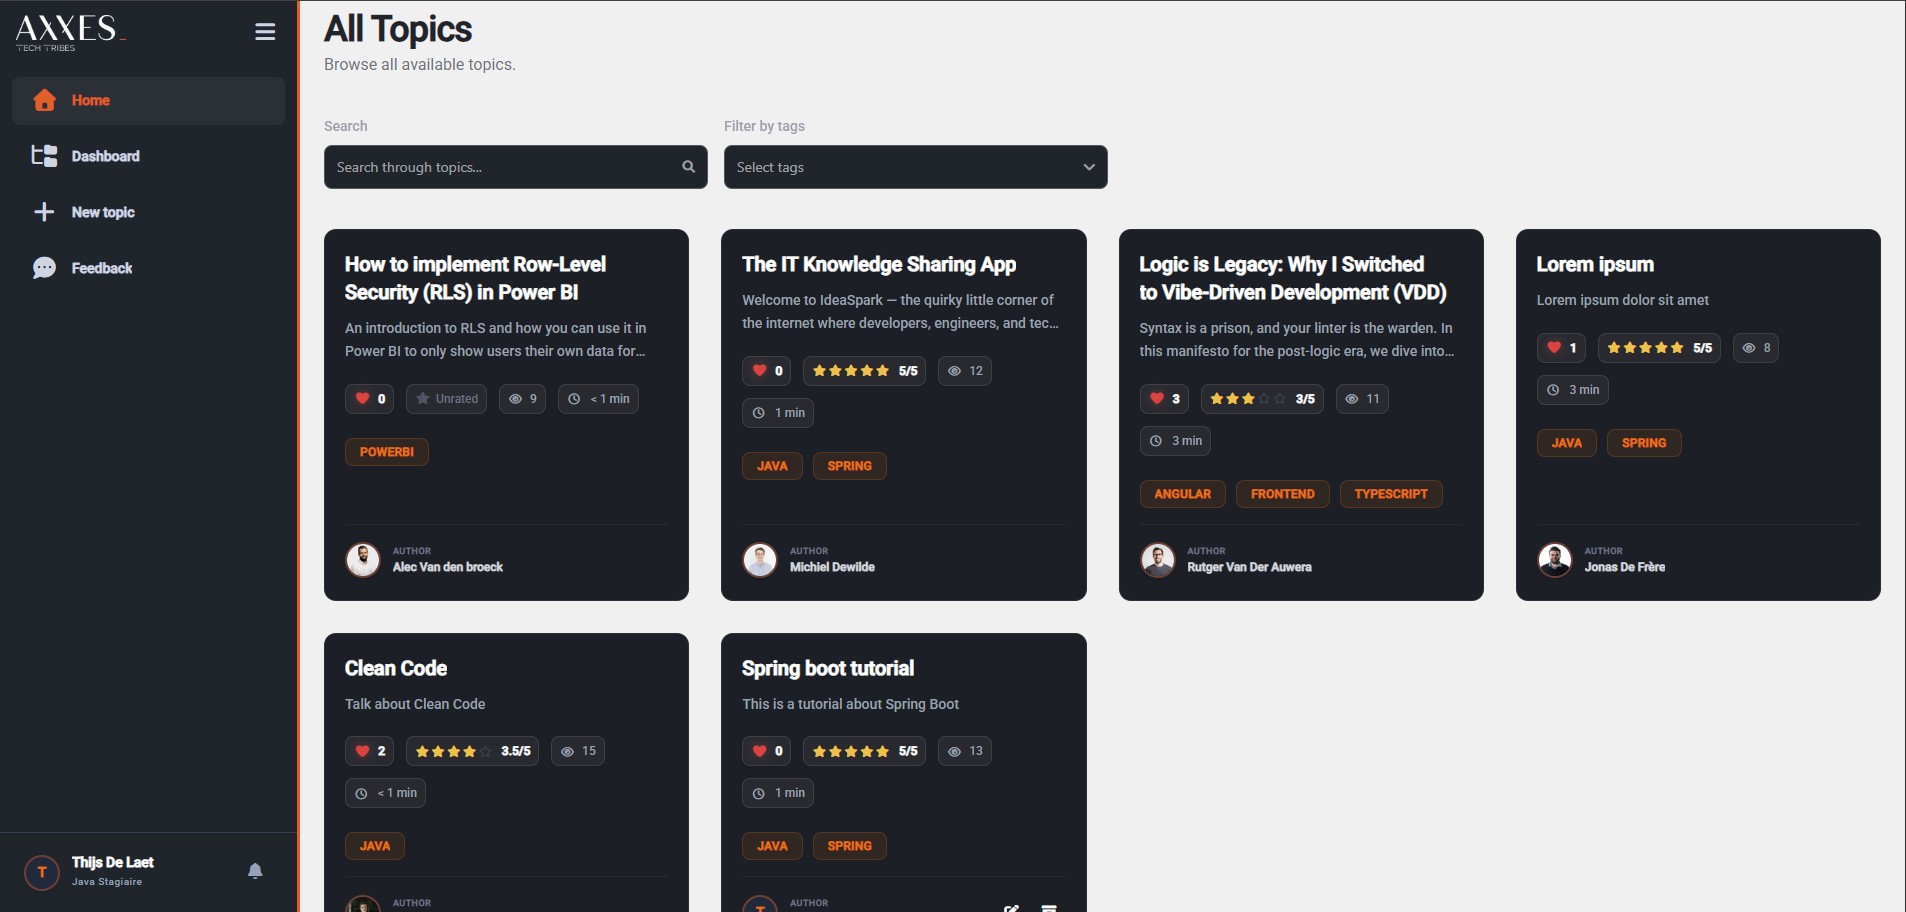
Task: Click the 9 views eye badge on RLS card
Action: [522, 399]
